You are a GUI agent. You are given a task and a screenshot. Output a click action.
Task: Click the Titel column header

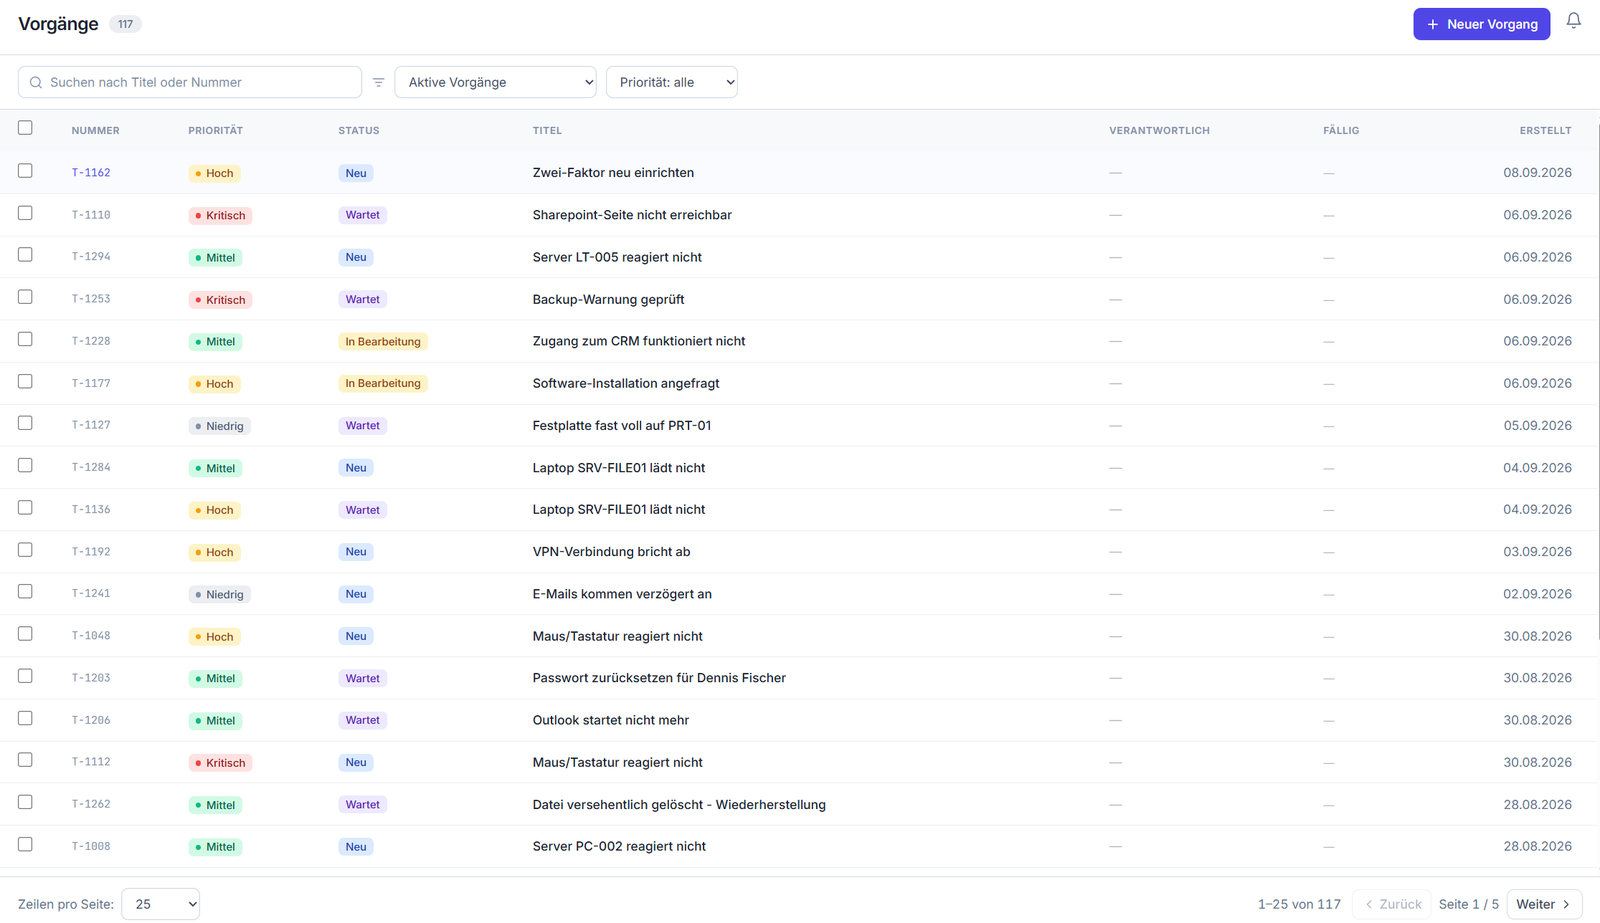coord(547,131)
